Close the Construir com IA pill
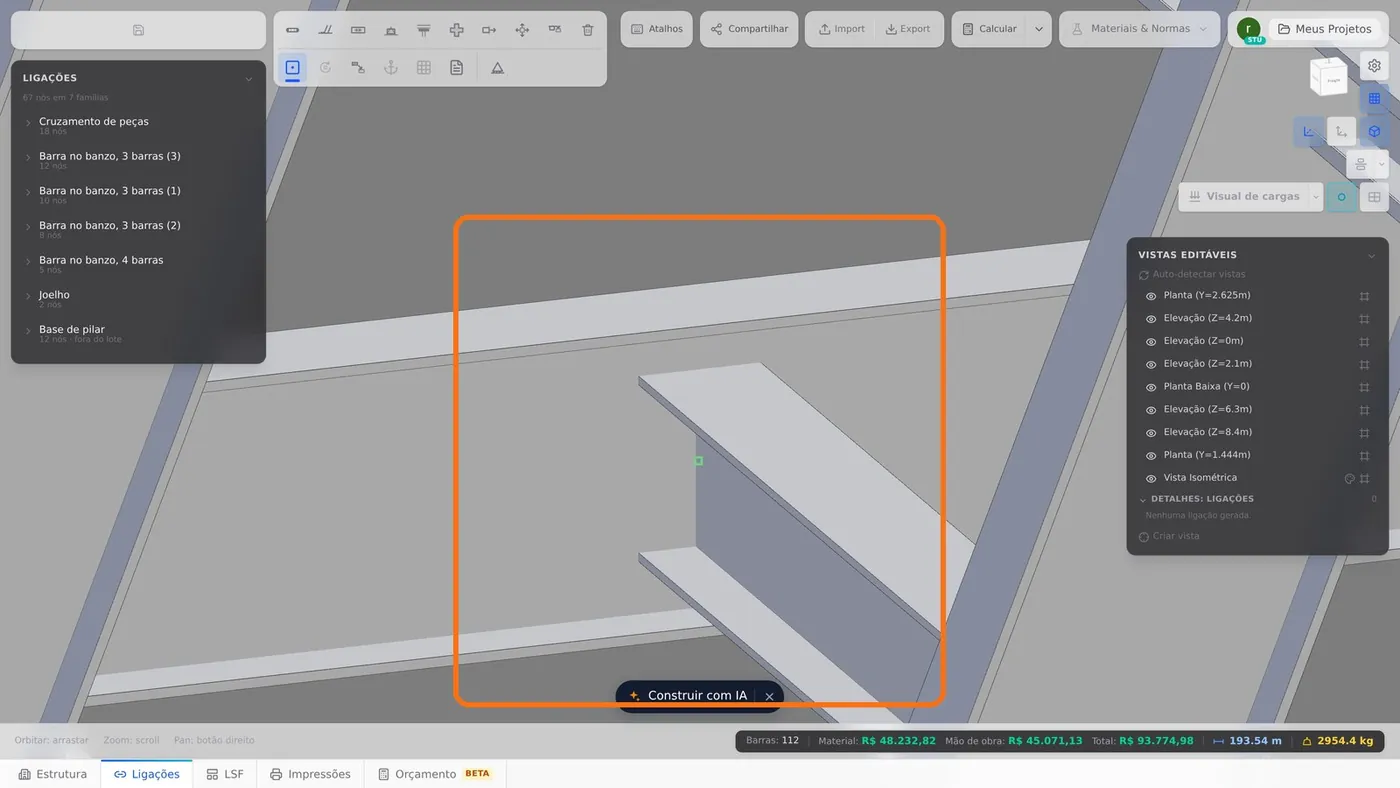 coord(769,697)
